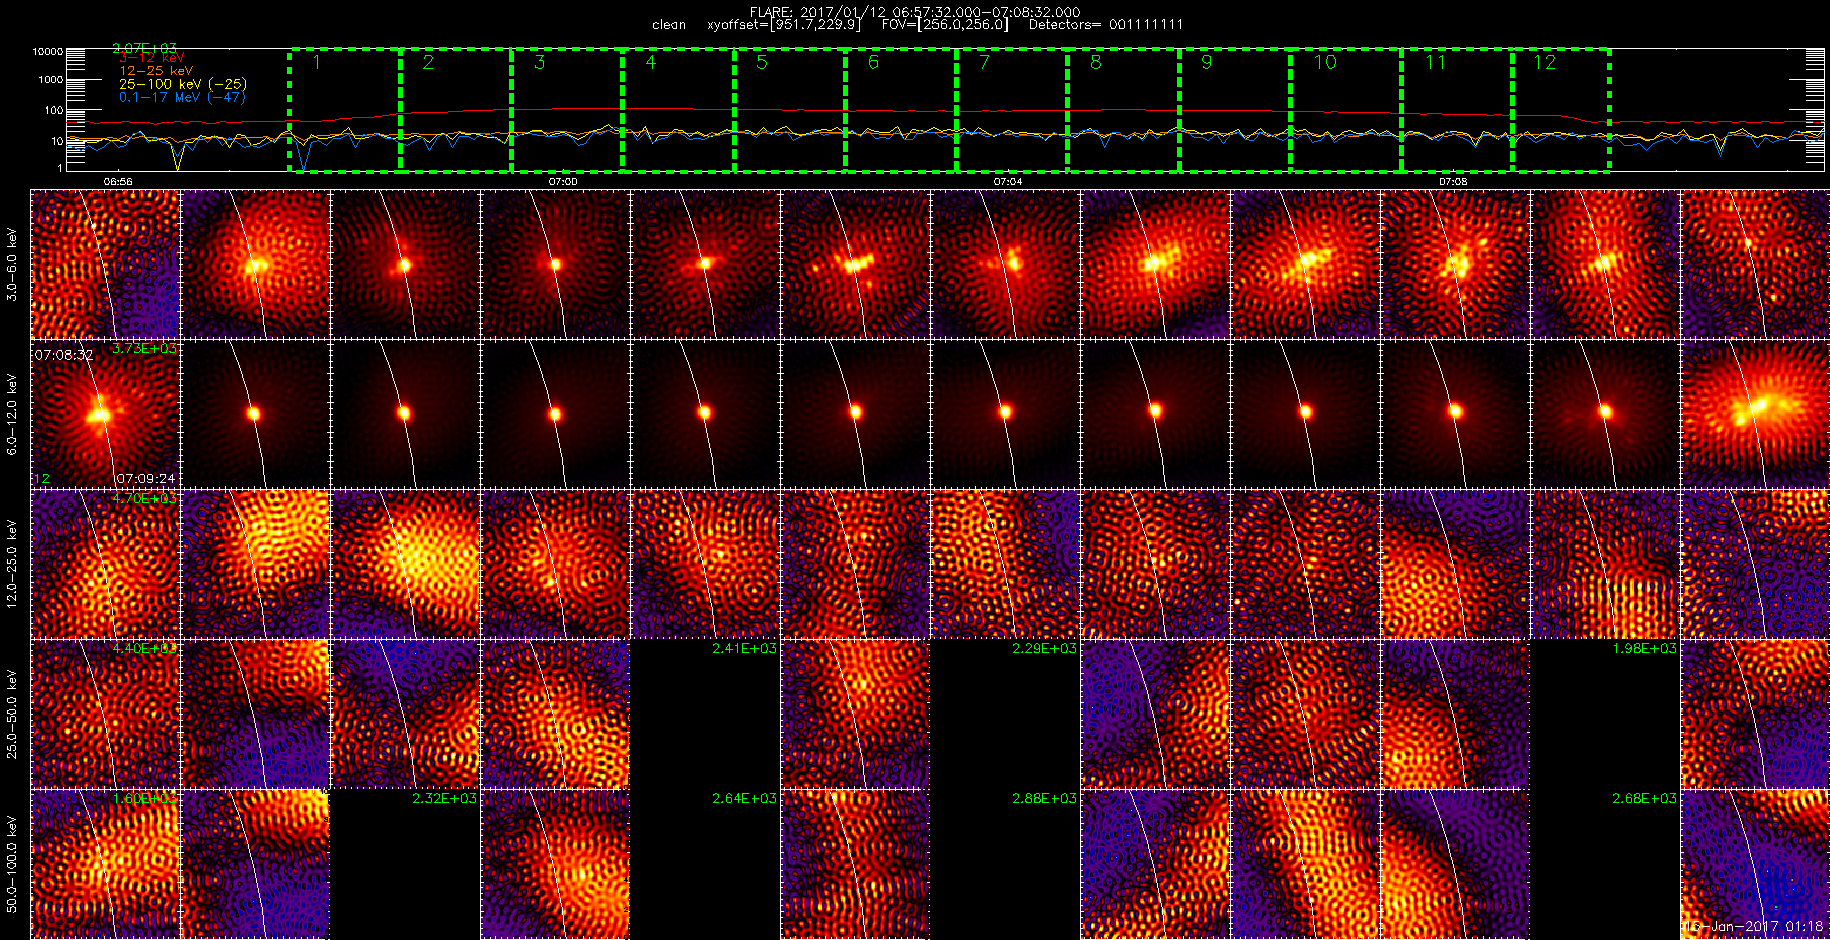
Task: Open sixth image in the 25.0-50.0 keV row
Action: [855, 714]
